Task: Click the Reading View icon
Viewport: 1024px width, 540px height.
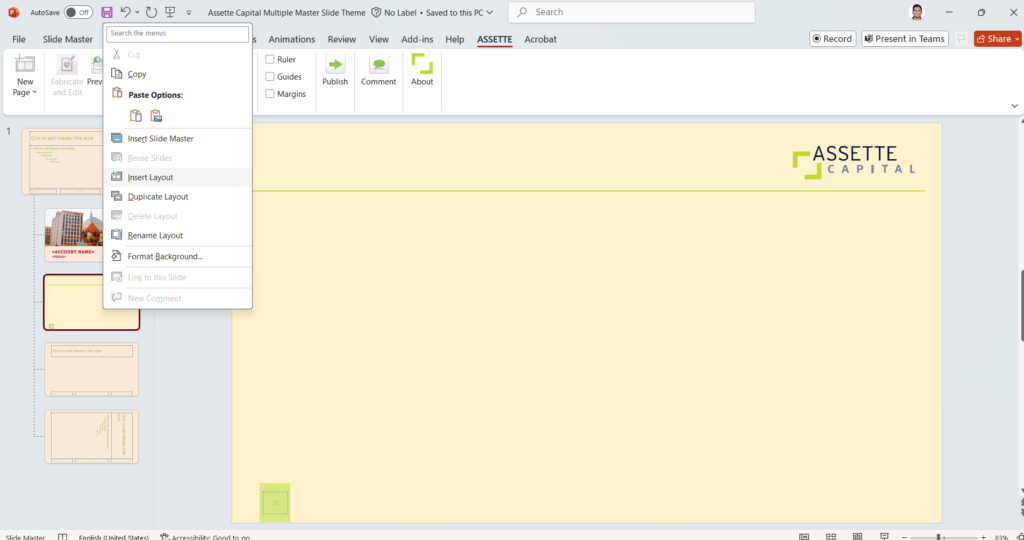Action: (857, 537)
